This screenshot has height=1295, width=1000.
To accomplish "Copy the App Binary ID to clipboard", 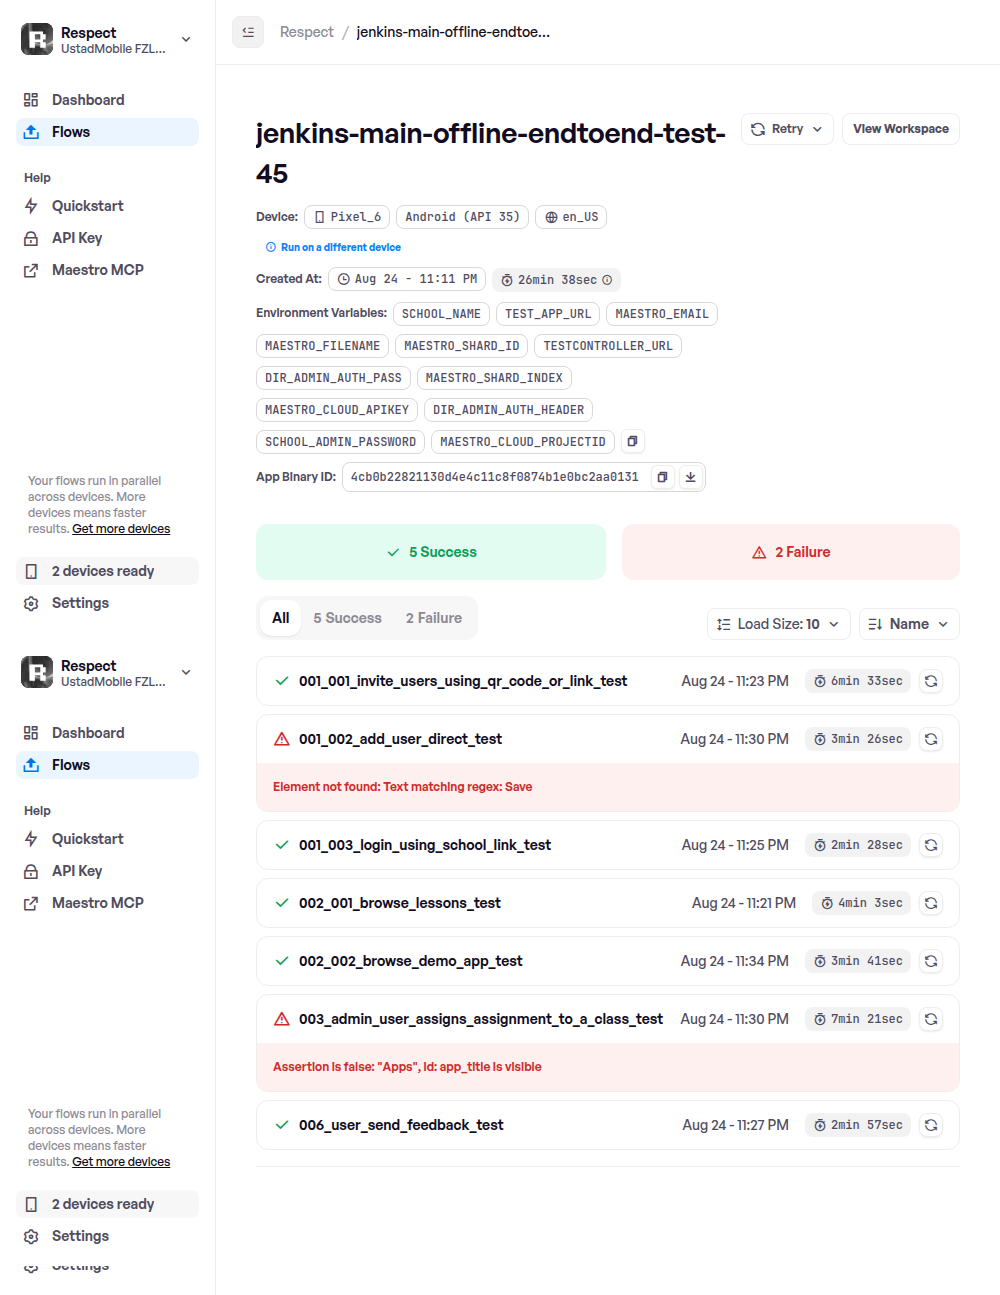I will tap(662, 477).
